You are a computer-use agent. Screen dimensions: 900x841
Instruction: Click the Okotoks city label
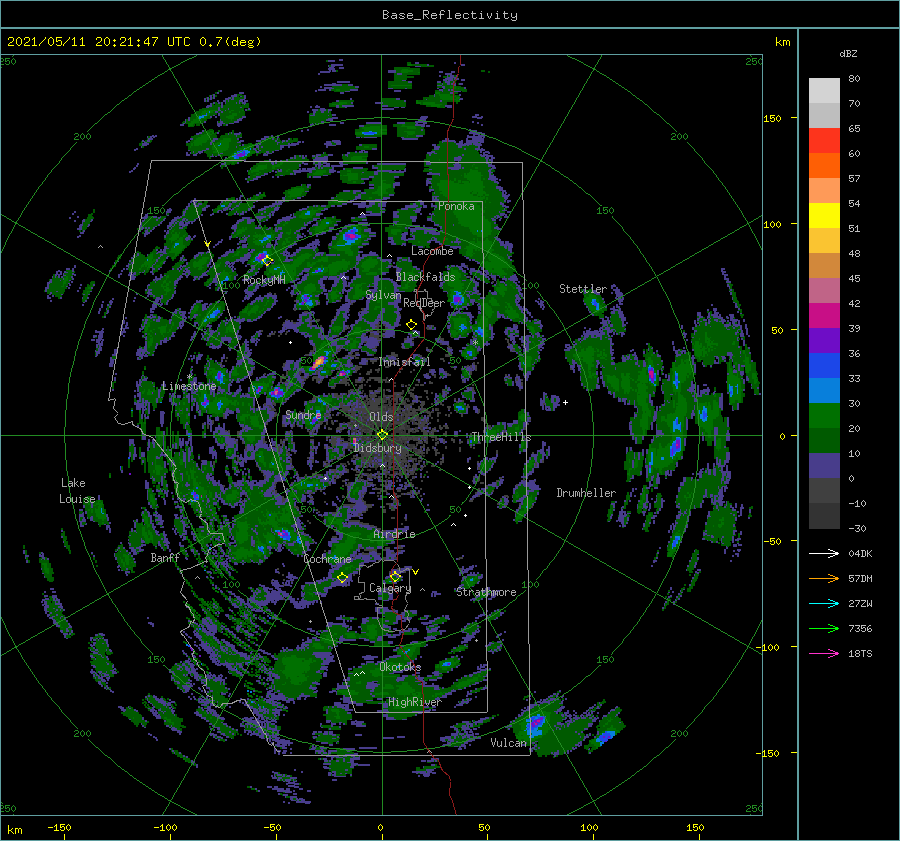[x=400, y=667]
